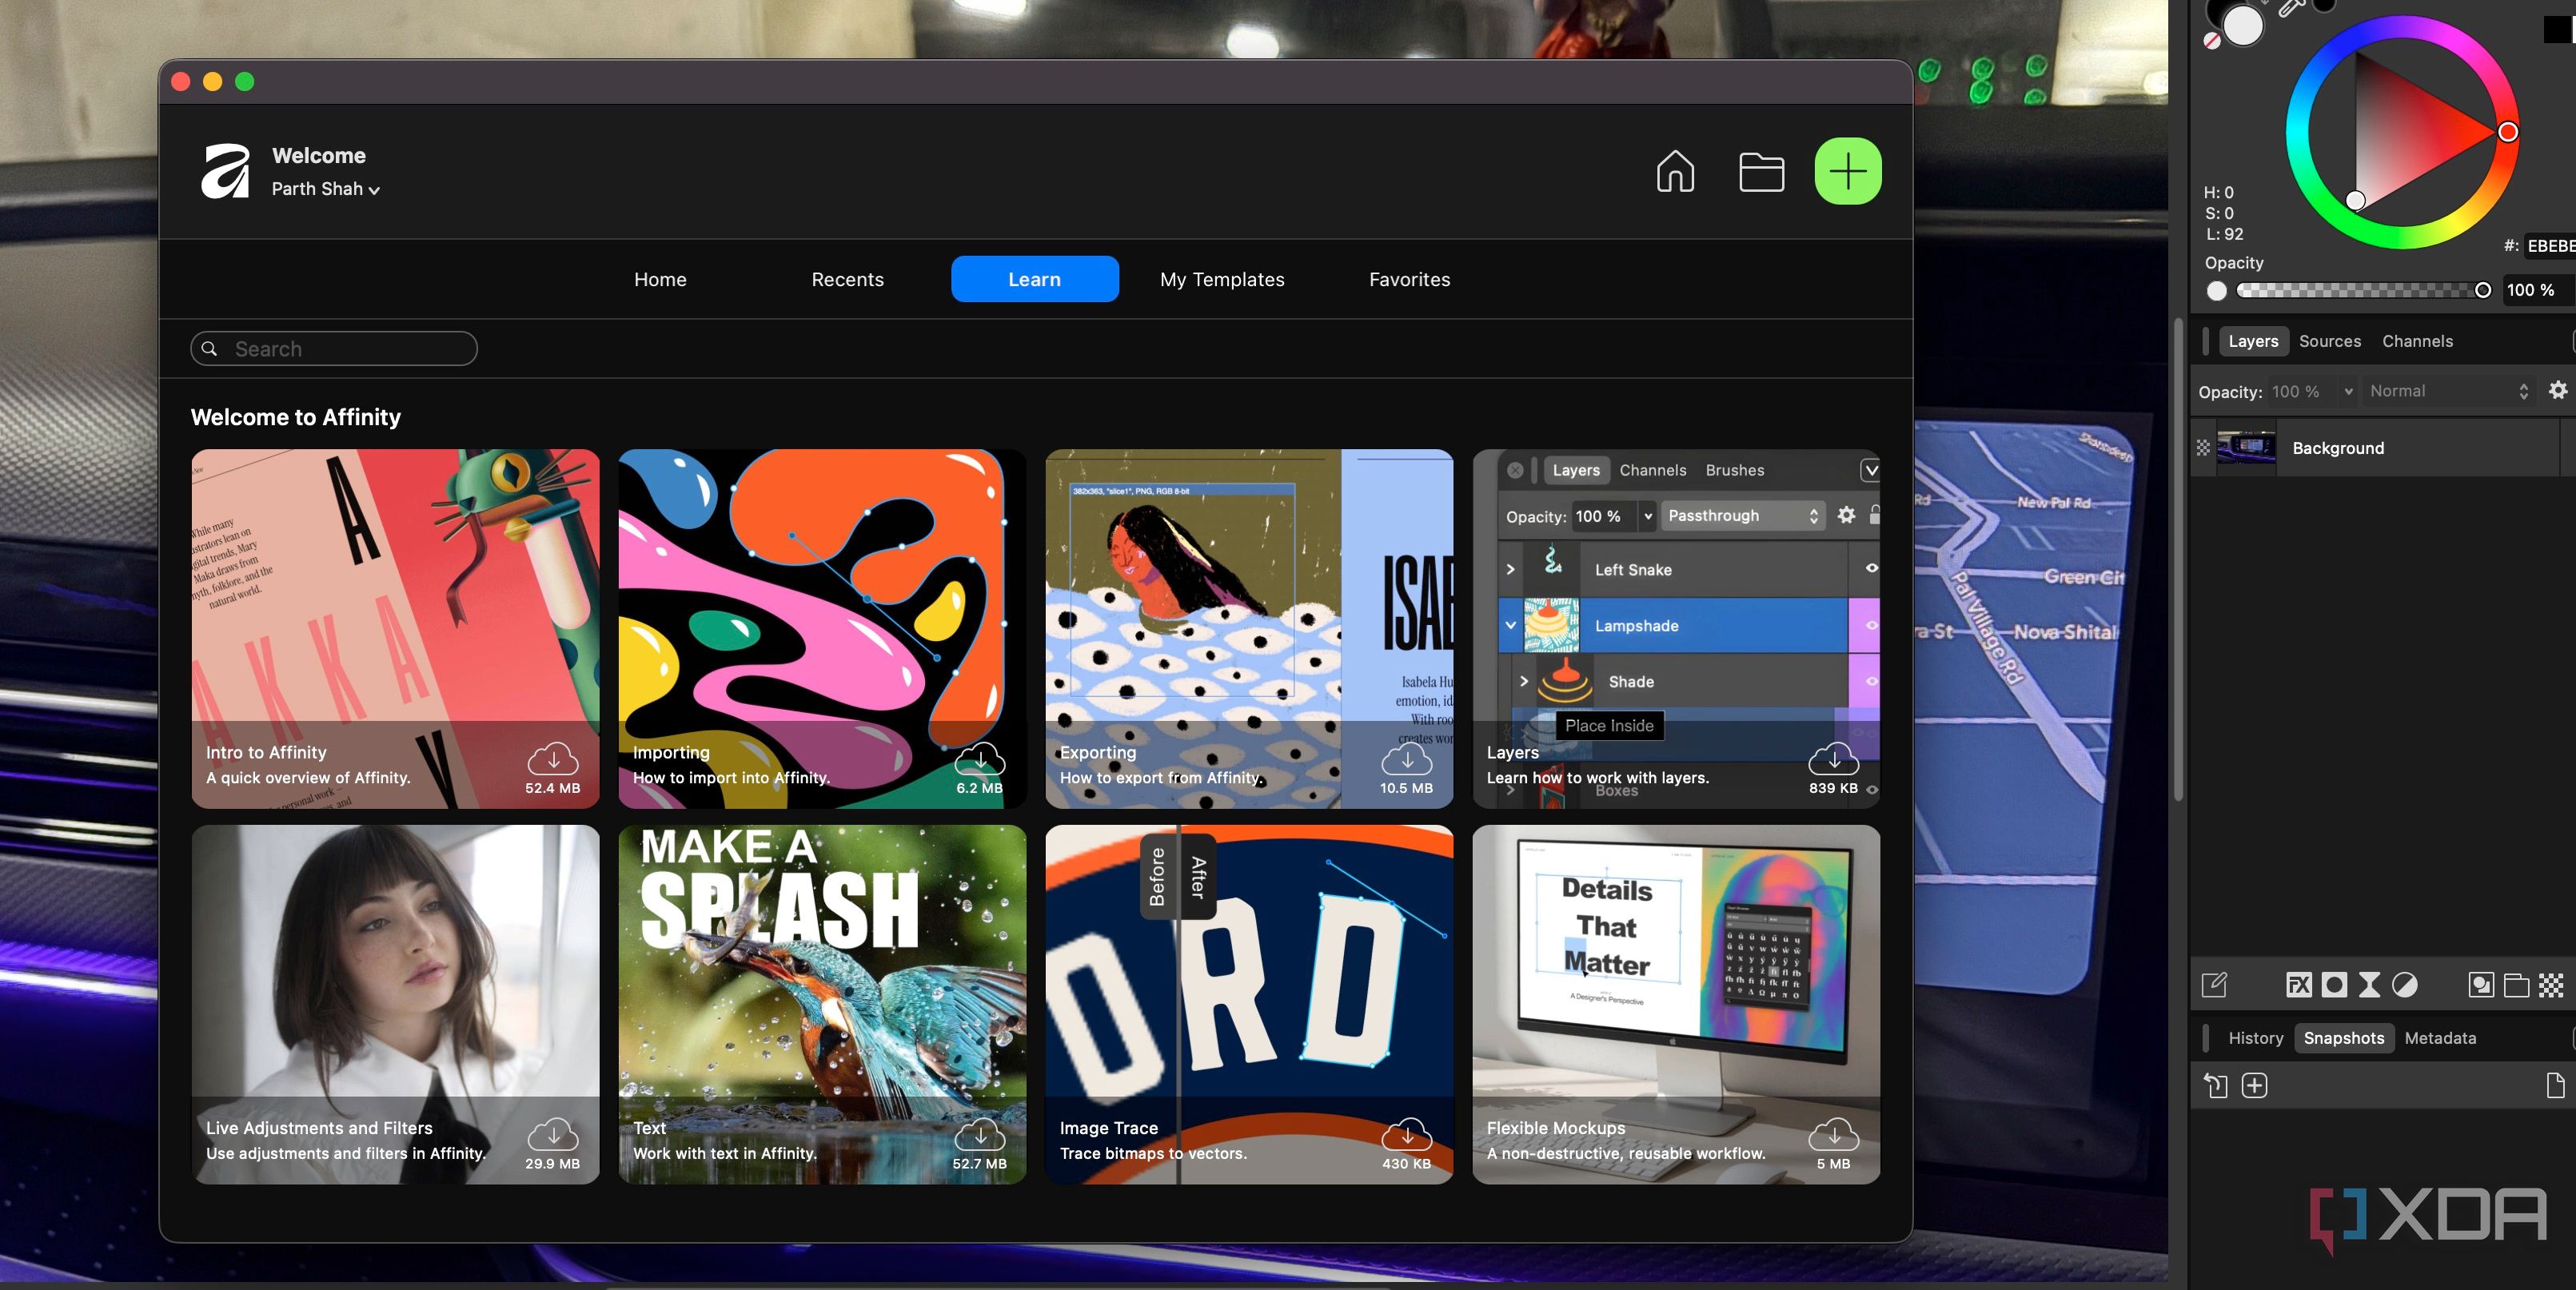The width and height of the screenshot is (2576, 1290).
Task: Download the Layers tutorial via cloud icon
Action: coord(1834,758)
